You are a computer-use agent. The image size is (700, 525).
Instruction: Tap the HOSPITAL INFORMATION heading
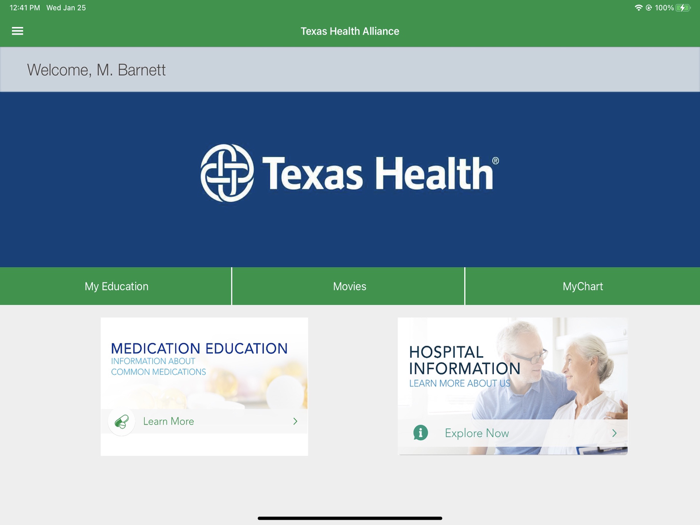click(x=464, y=360)
